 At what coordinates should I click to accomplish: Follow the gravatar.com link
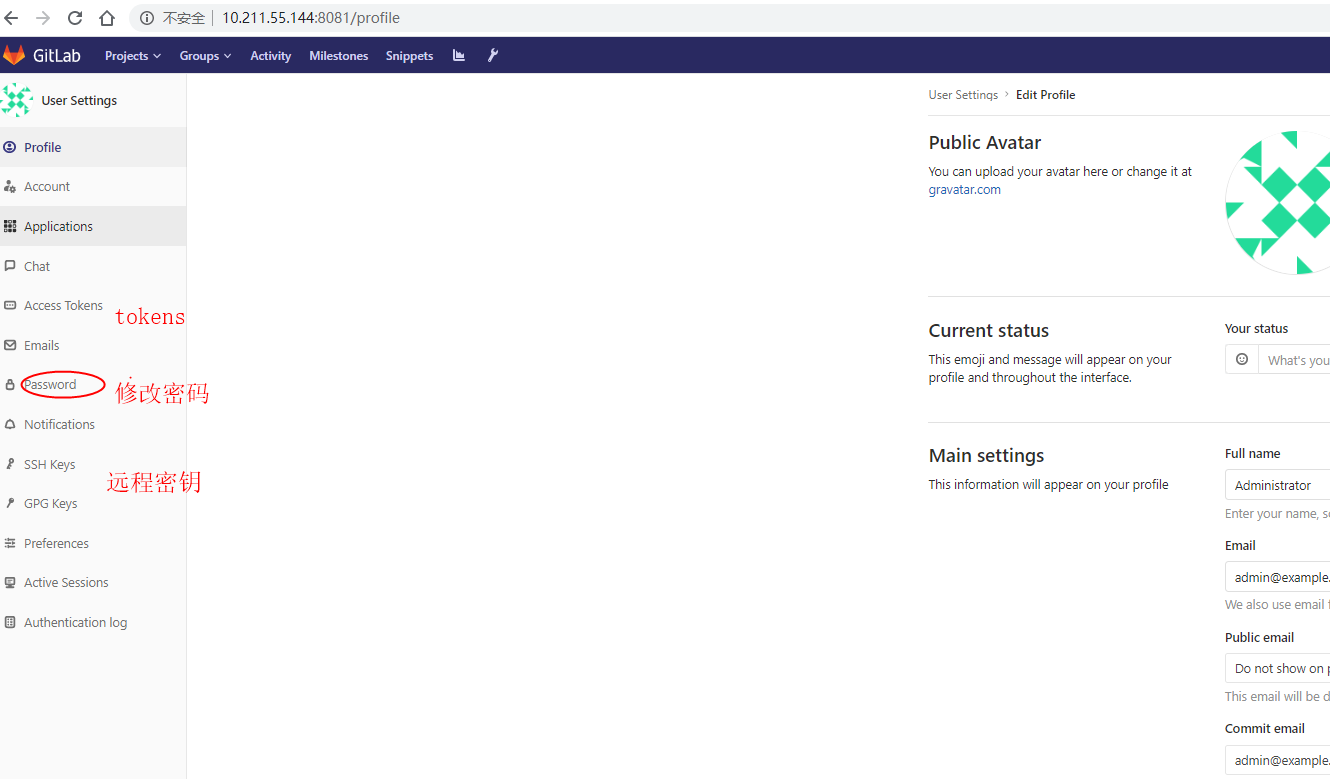click(x=964, y=190)
